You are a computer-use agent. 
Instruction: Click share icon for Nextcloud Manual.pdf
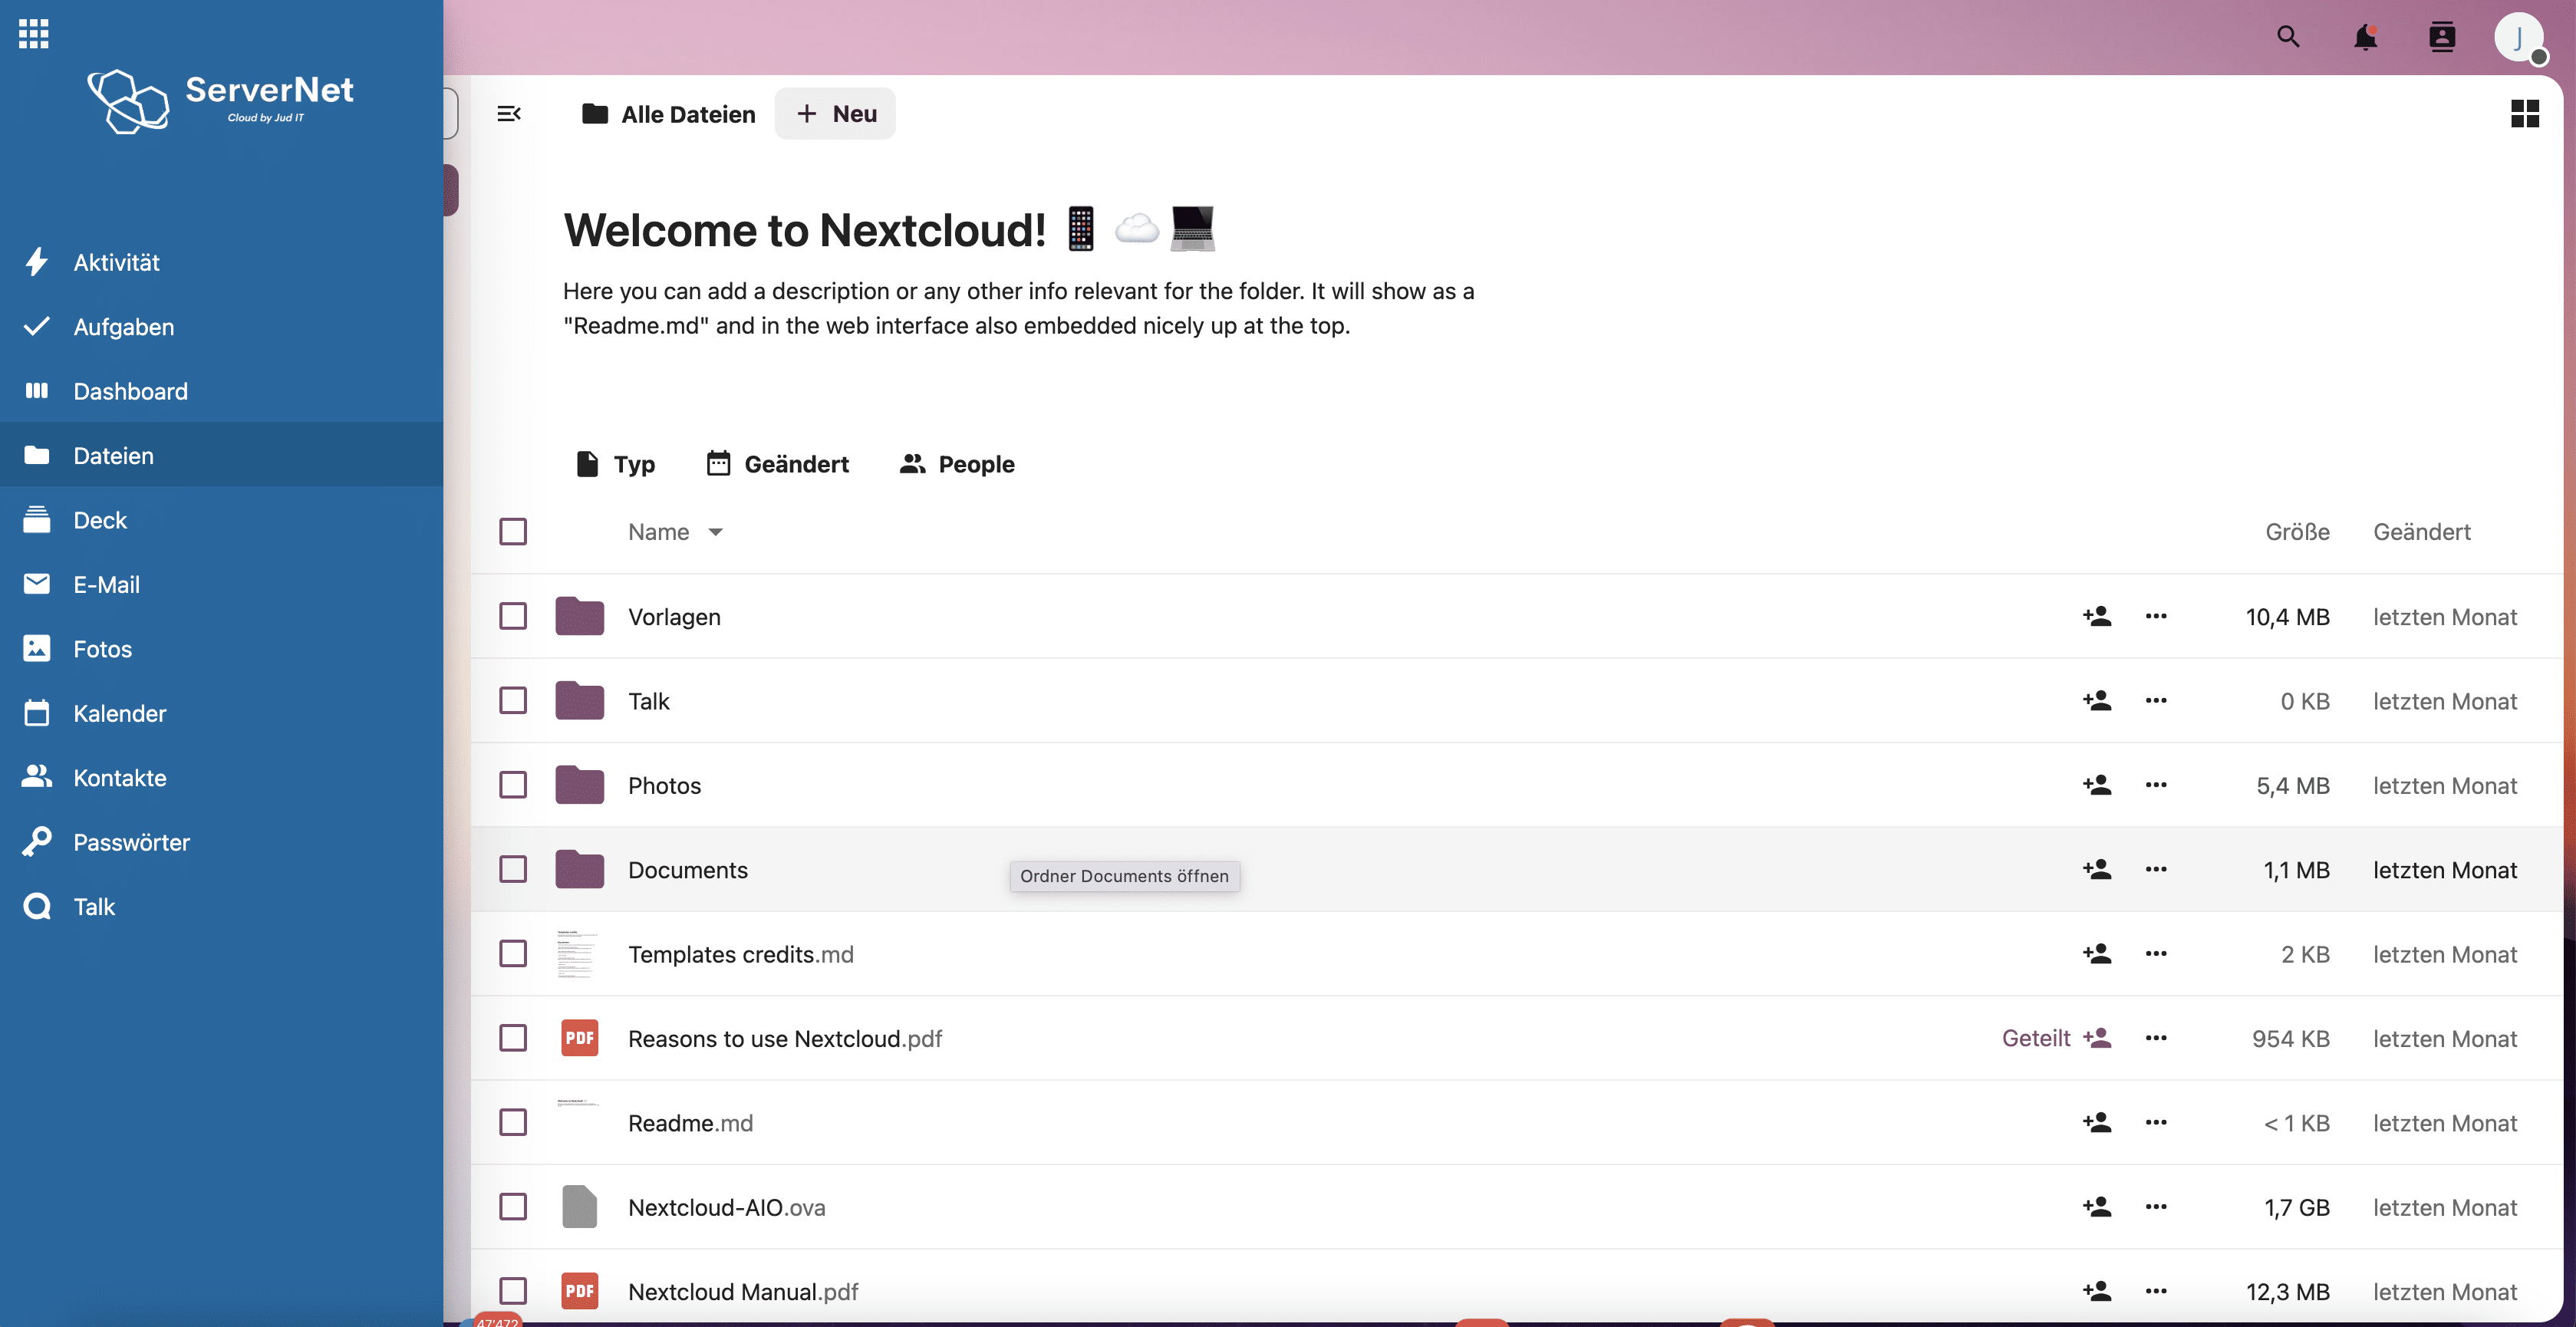(2097, 1291)
